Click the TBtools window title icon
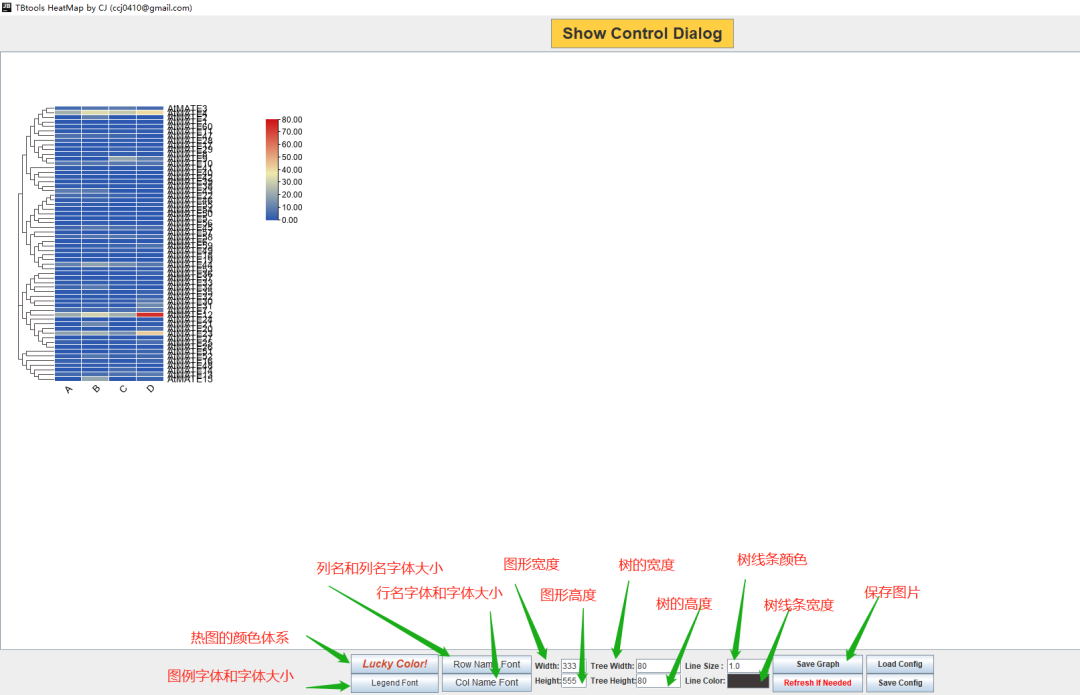This screenshot has width=1080, height=695. tap(6, 8)
